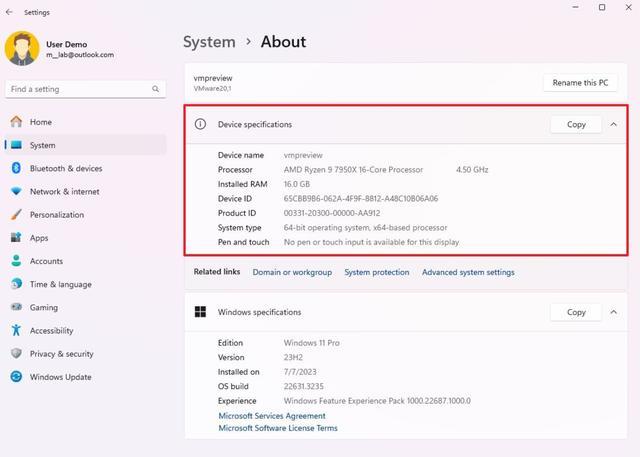Click the Accessibility figure icon
This screenshot has height=457, width=640.
tap(16, 330)
